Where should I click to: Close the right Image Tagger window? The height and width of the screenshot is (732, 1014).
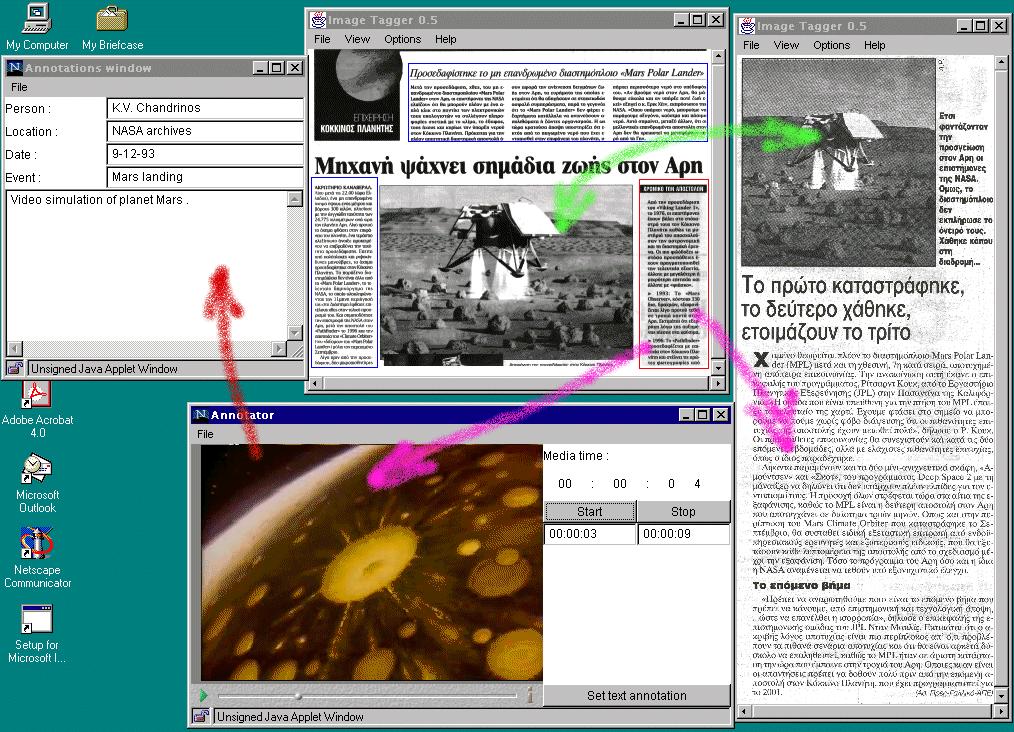[999, 25]
